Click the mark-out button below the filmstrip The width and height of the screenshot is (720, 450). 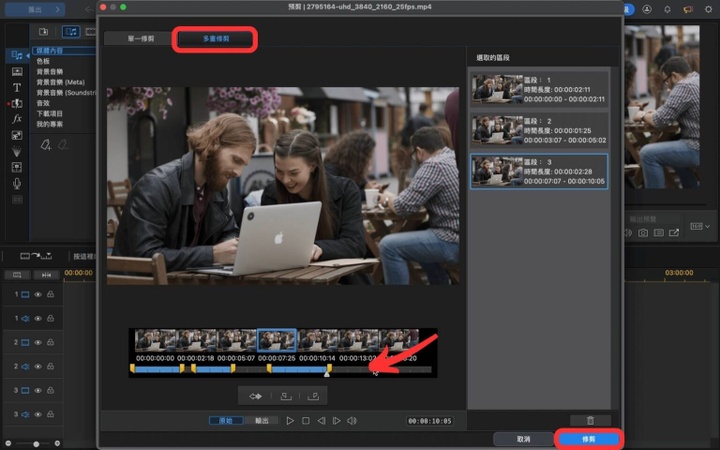313,396
